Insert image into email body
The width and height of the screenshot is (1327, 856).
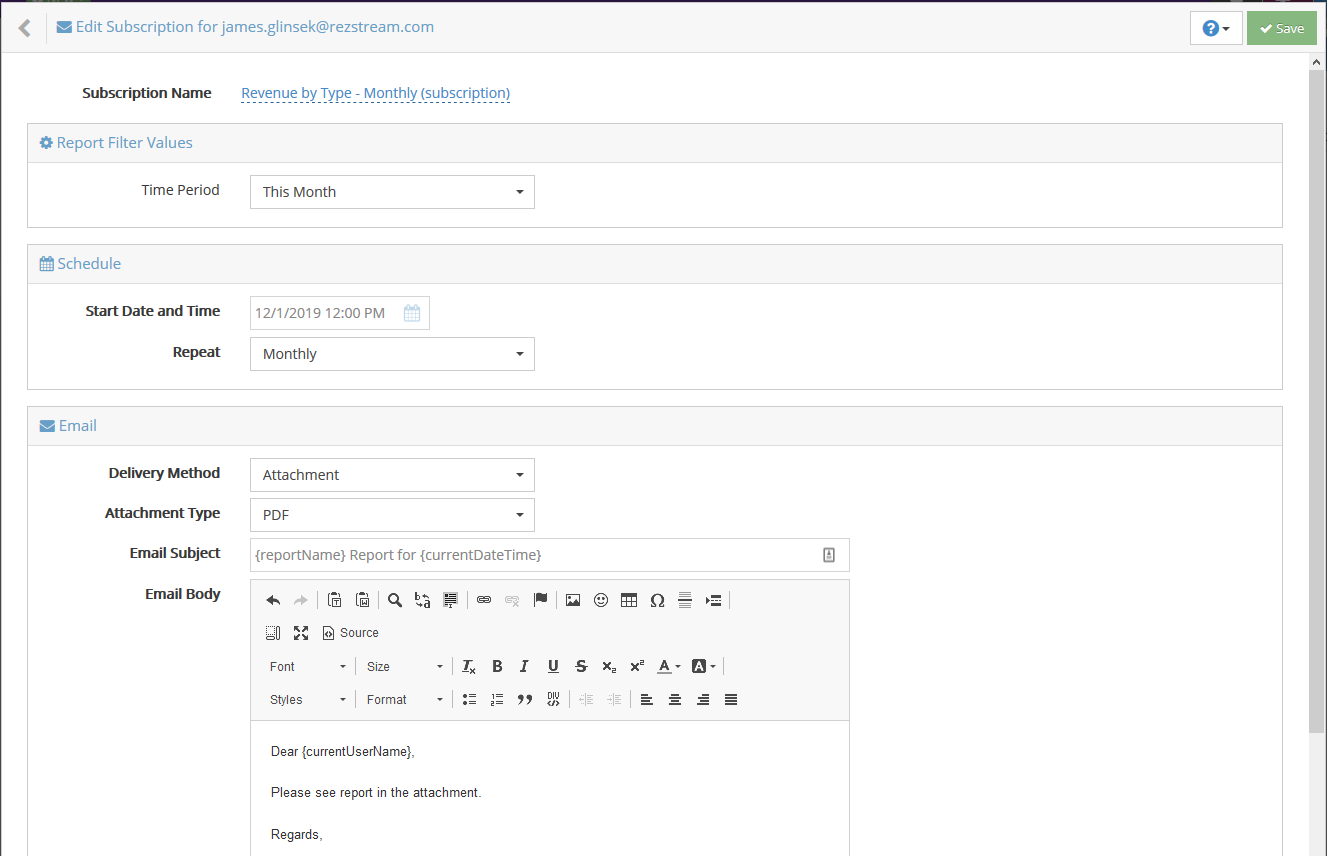573,600
